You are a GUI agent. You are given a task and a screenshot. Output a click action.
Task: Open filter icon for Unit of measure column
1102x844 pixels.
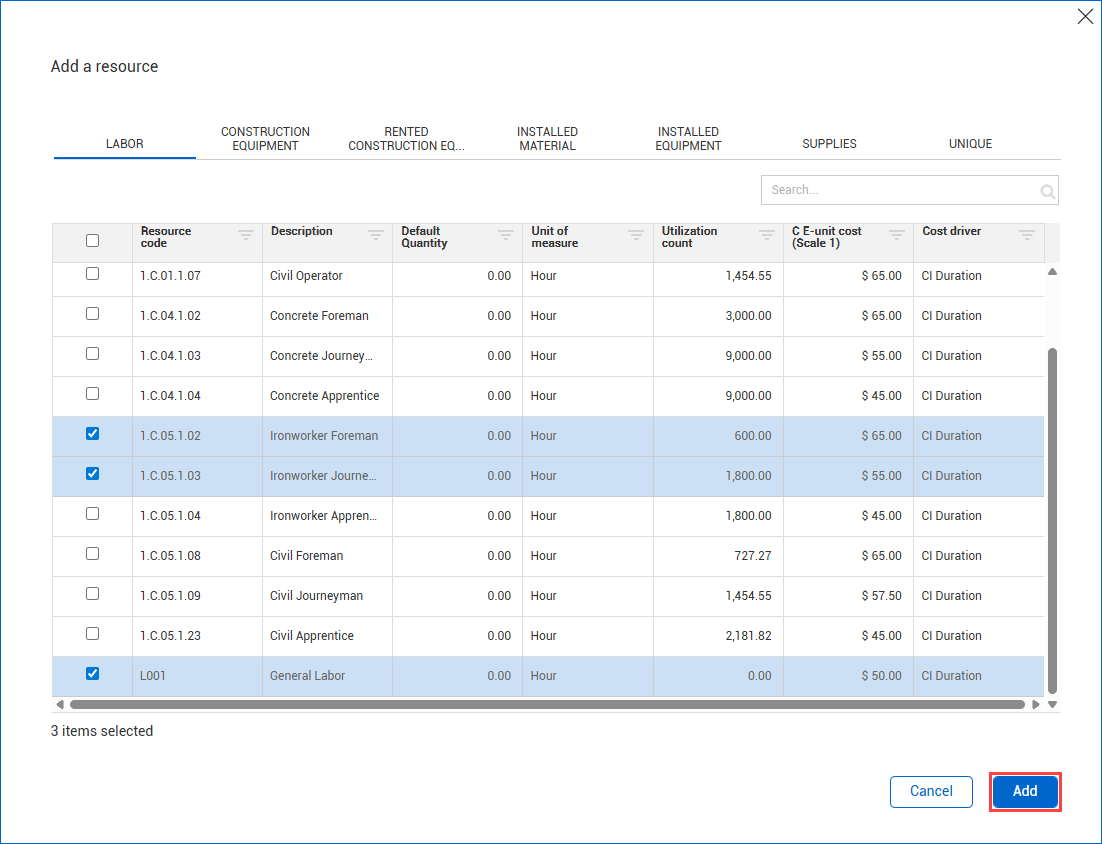click(636, 235)
